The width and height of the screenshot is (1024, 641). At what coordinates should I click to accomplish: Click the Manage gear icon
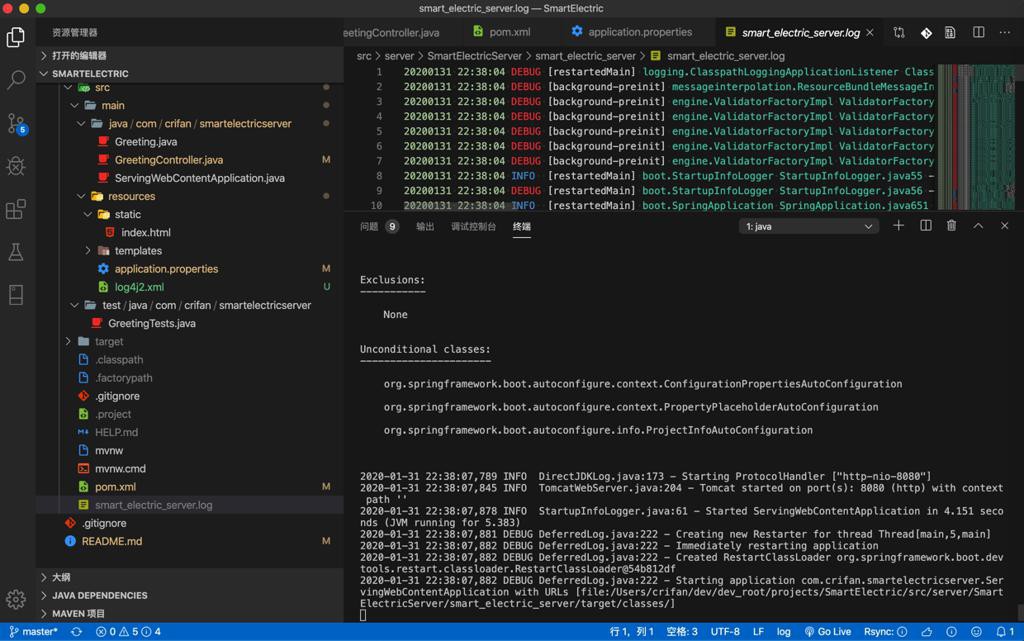pyautogui.click(x=16, y=599)
